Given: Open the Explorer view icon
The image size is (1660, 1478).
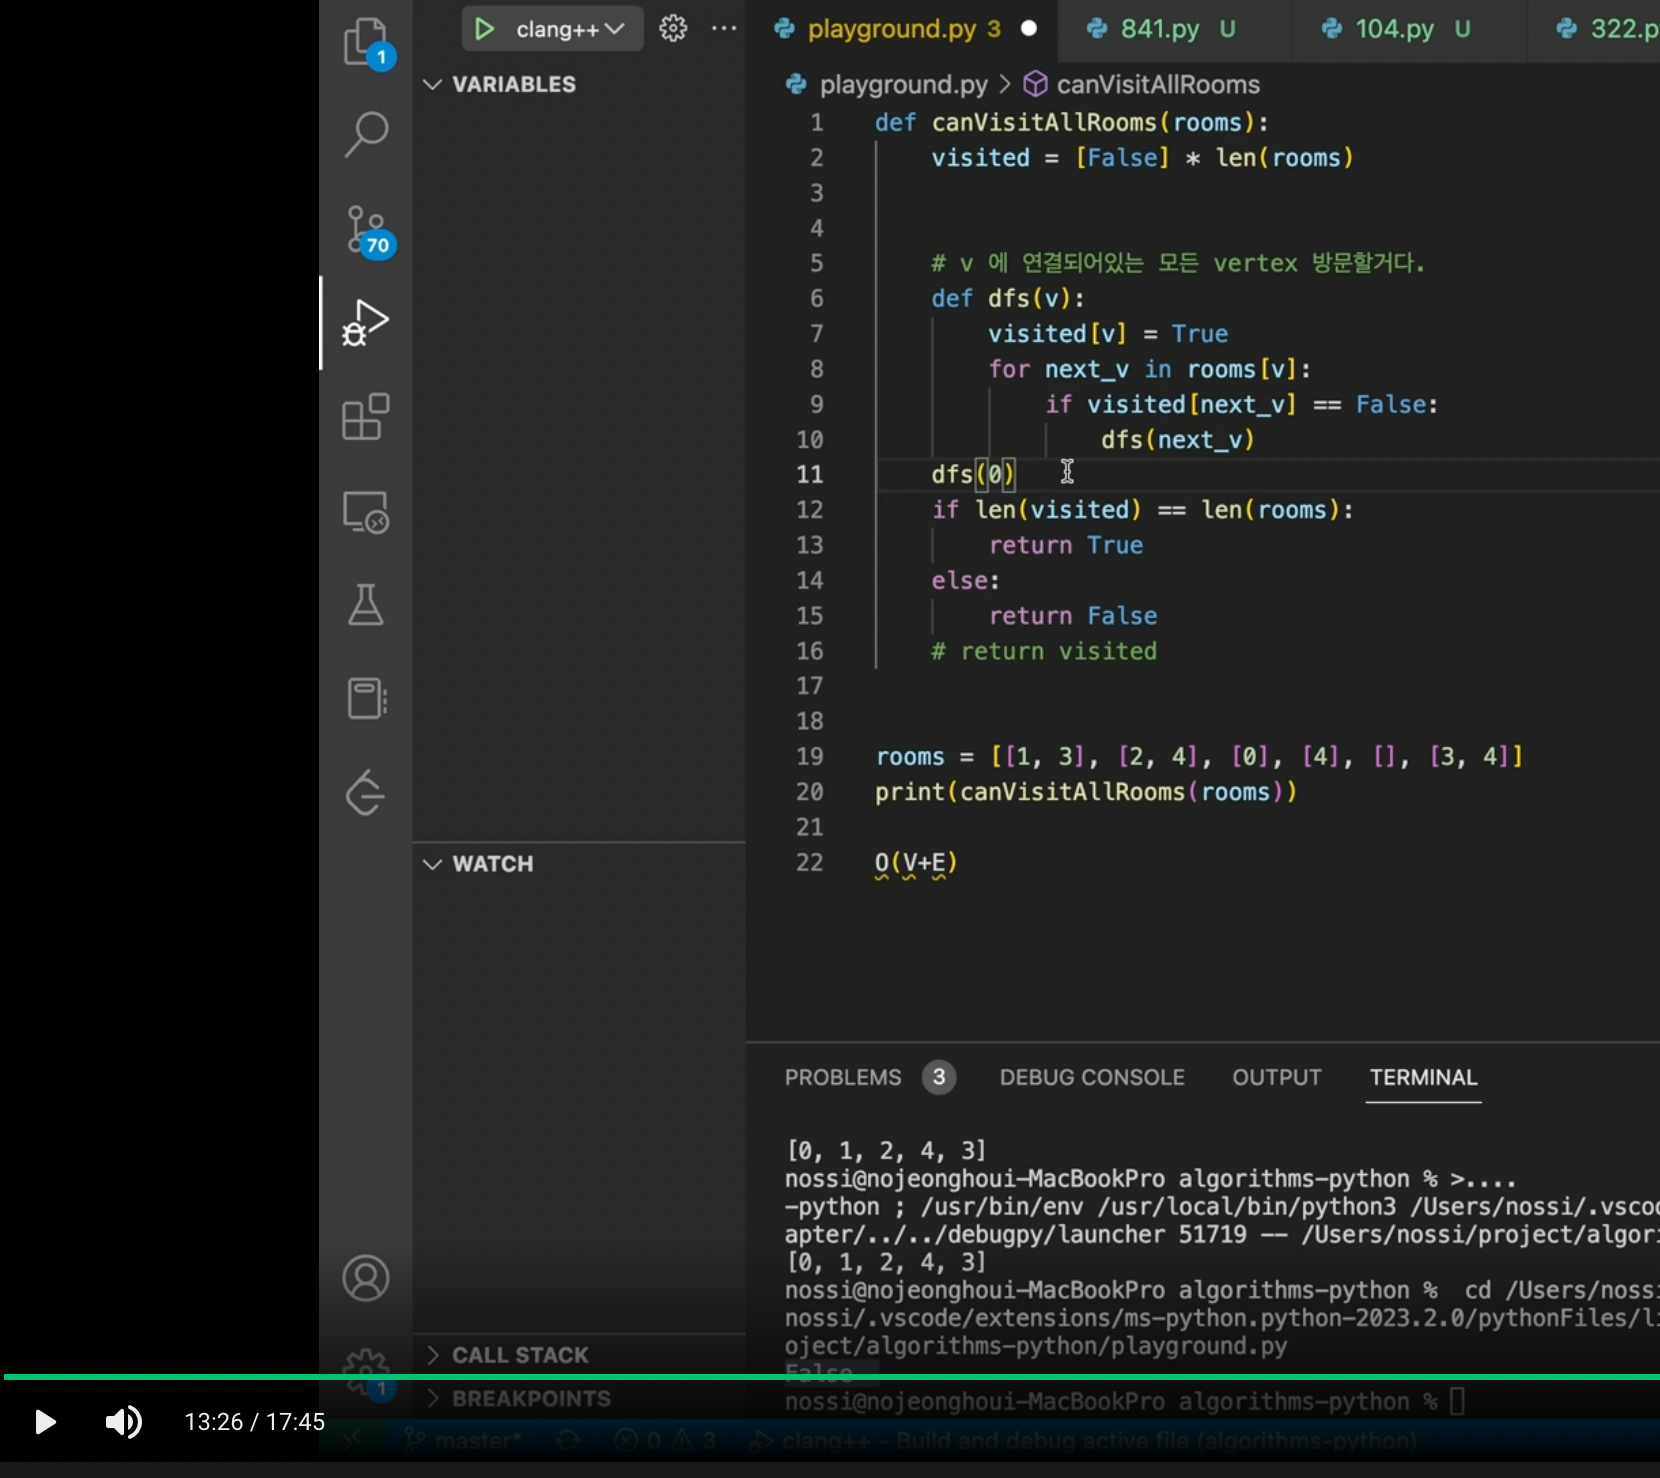Looking at the screenshot, I should [366, 43].
